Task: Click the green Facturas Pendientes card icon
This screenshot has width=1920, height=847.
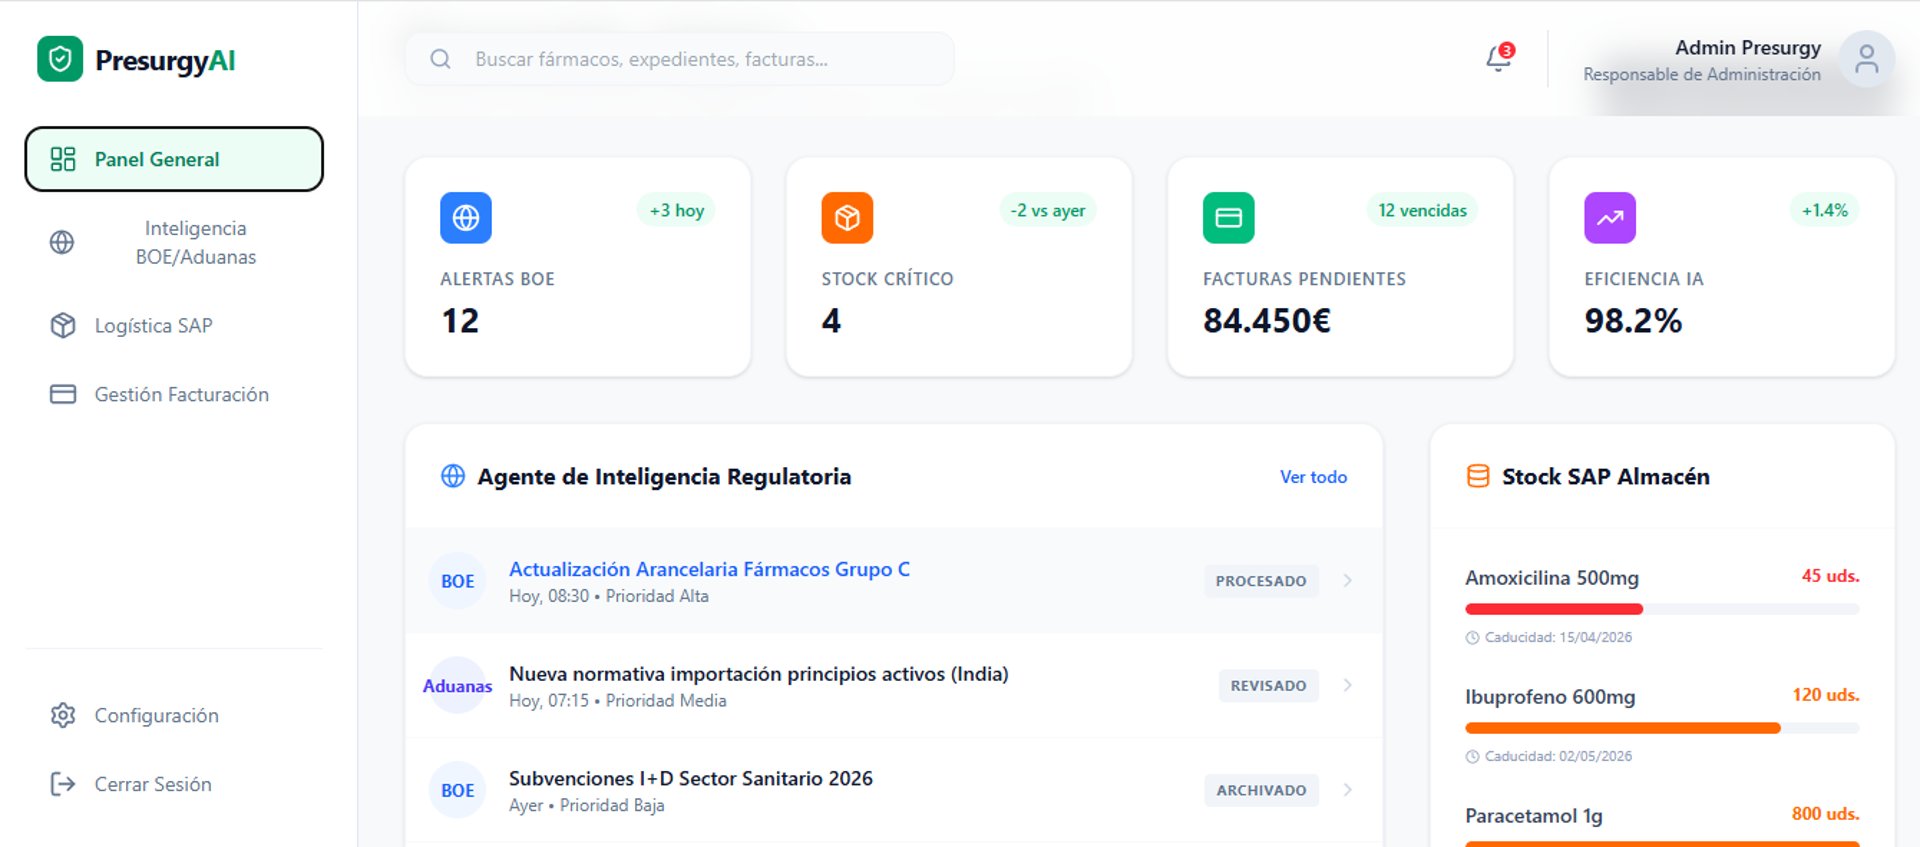Action: 1228,218
